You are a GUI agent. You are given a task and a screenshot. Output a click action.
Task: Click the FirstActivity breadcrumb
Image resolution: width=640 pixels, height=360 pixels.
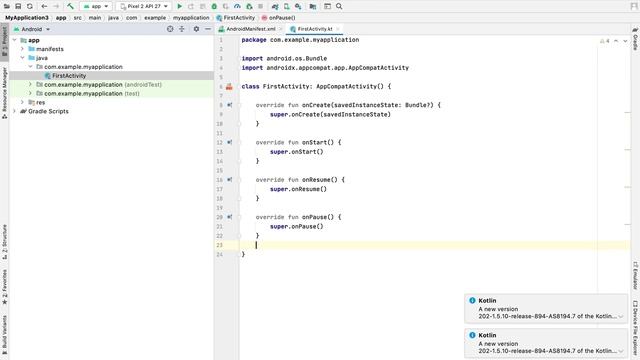coord(236,18)
